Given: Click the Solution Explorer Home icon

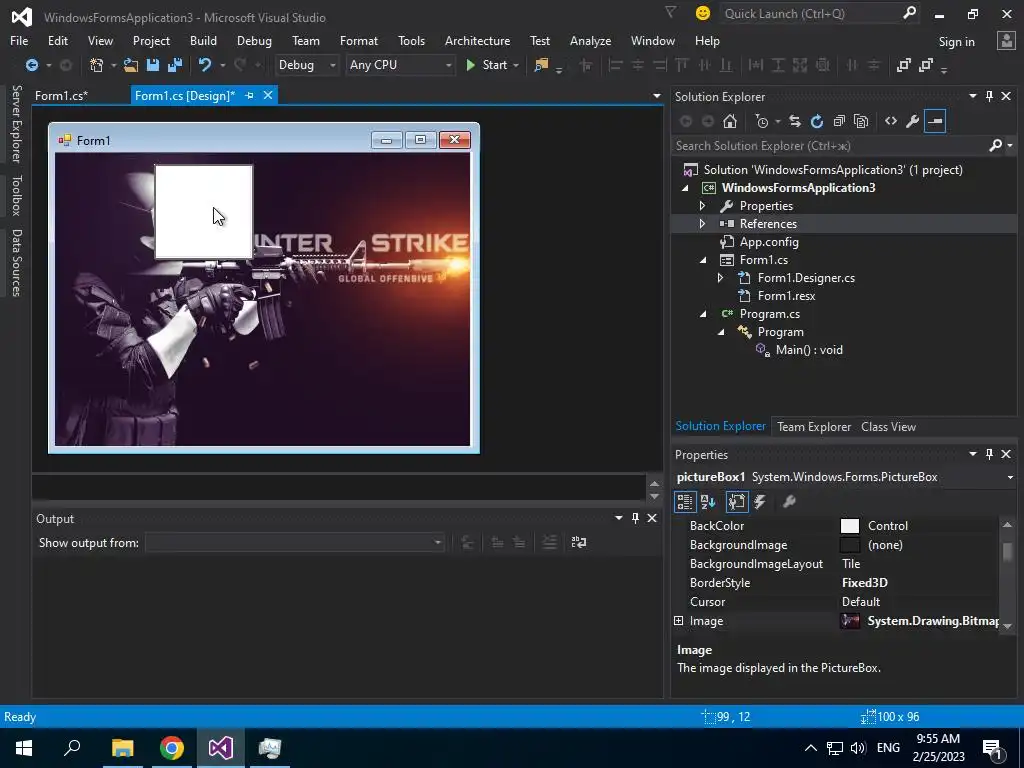Looking at the screenshot, I should pos(730,121).
